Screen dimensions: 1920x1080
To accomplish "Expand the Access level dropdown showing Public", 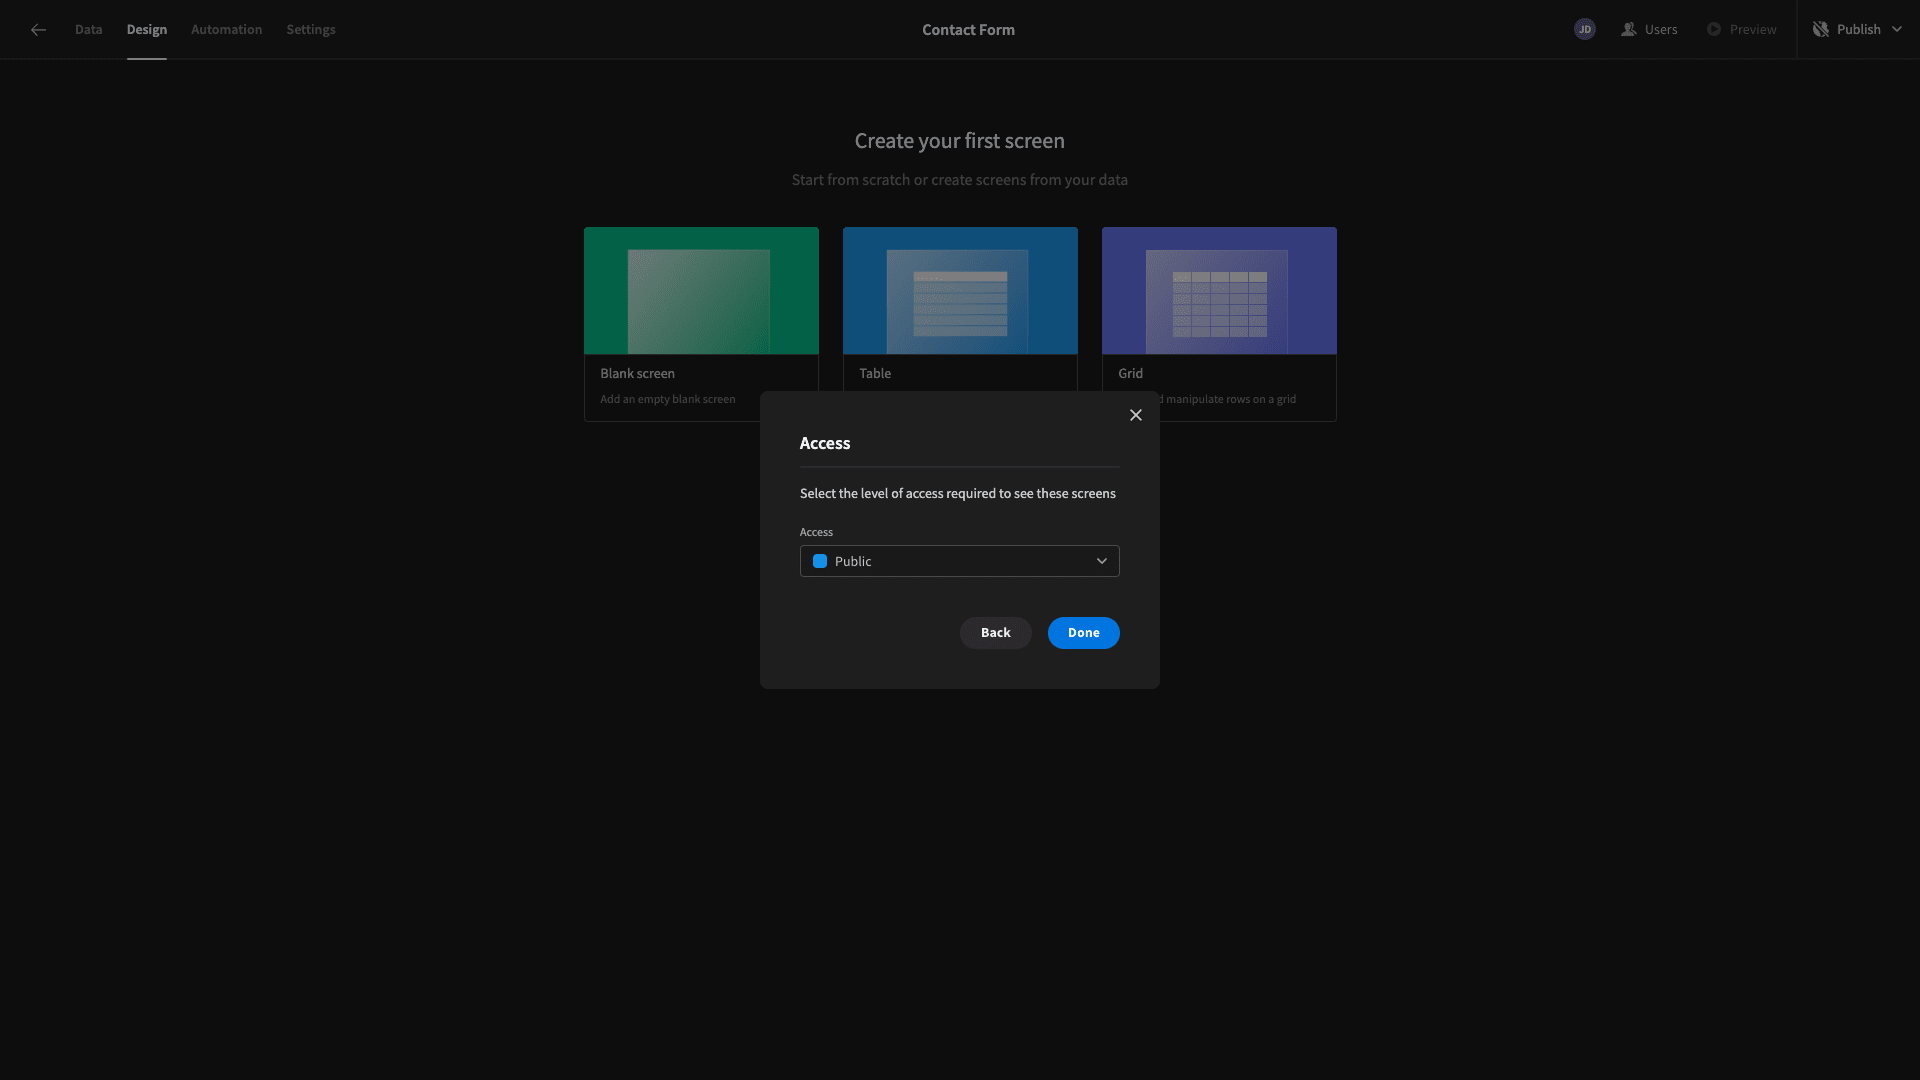I will [x=959, y=561].
